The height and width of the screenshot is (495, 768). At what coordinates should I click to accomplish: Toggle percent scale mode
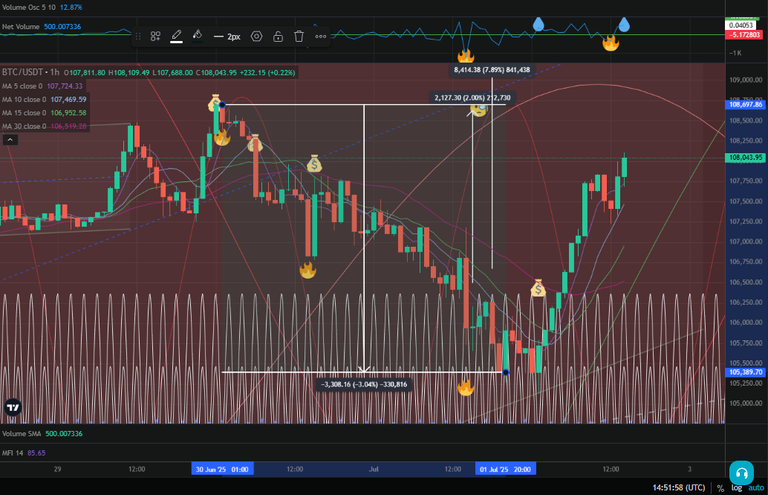click(720, 488)
